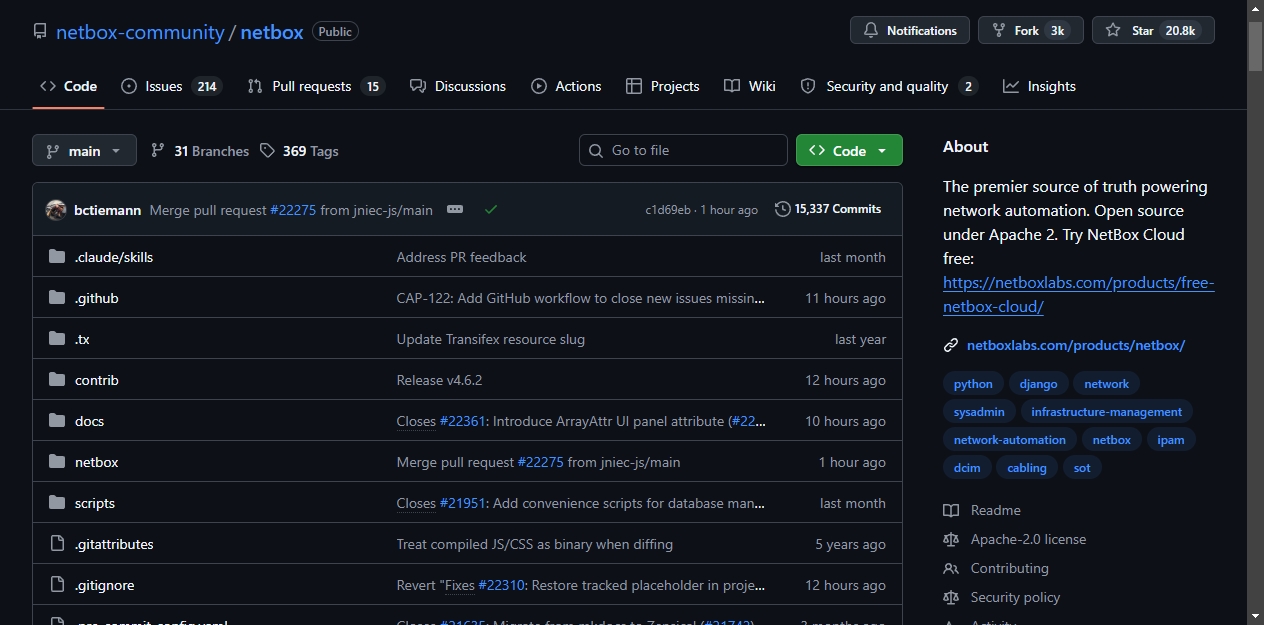View the 15,337 Commits history
1264x625 pixels.
tap(828, 209)
